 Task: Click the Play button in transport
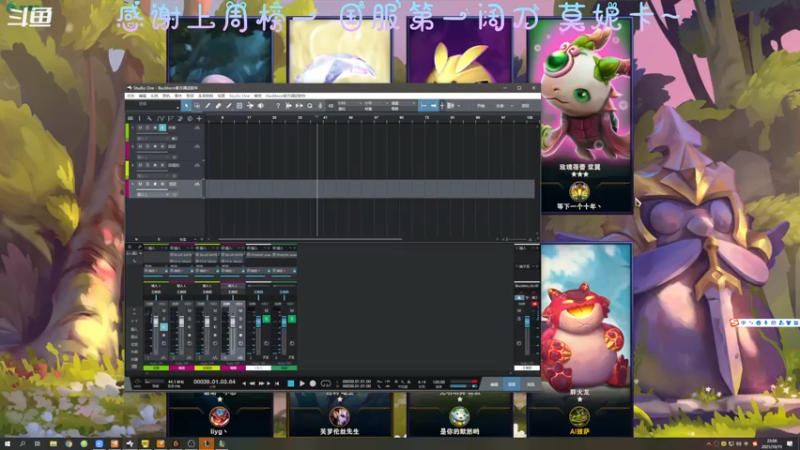(302, 383)
